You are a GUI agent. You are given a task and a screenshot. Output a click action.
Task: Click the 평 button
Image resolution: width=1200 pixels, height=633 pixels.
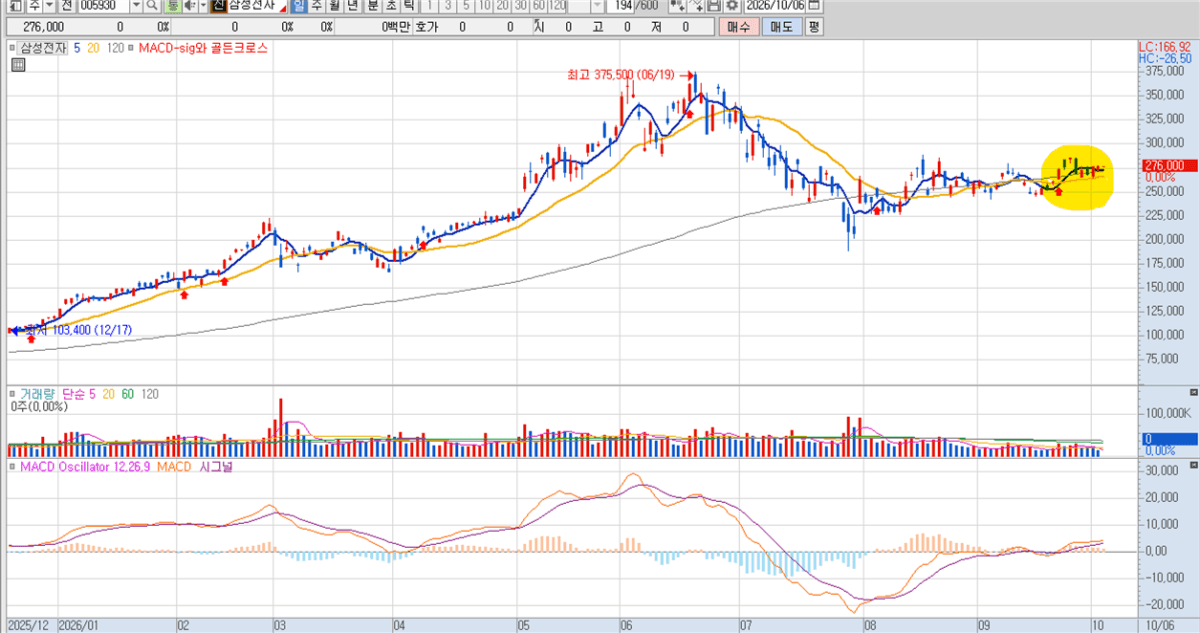pyautogui.click(x=814, y=28)
